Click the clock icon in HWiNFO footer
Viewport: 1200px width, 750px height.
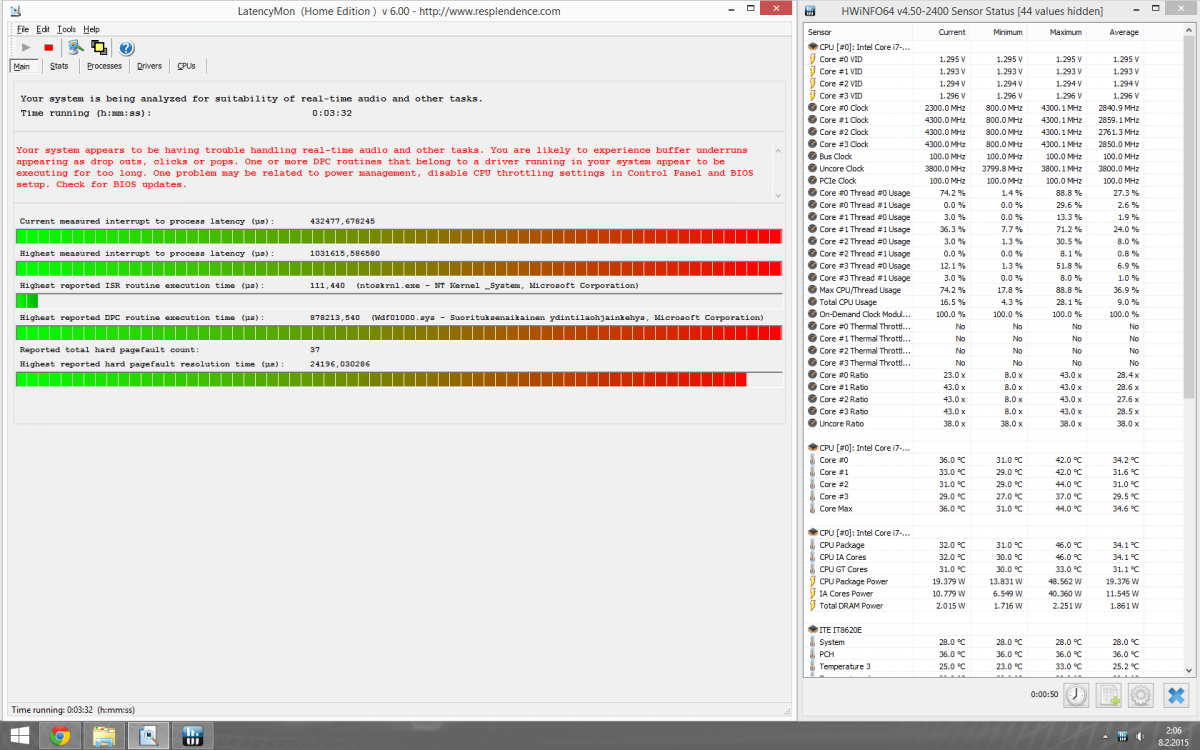[x=1075, y=695]
